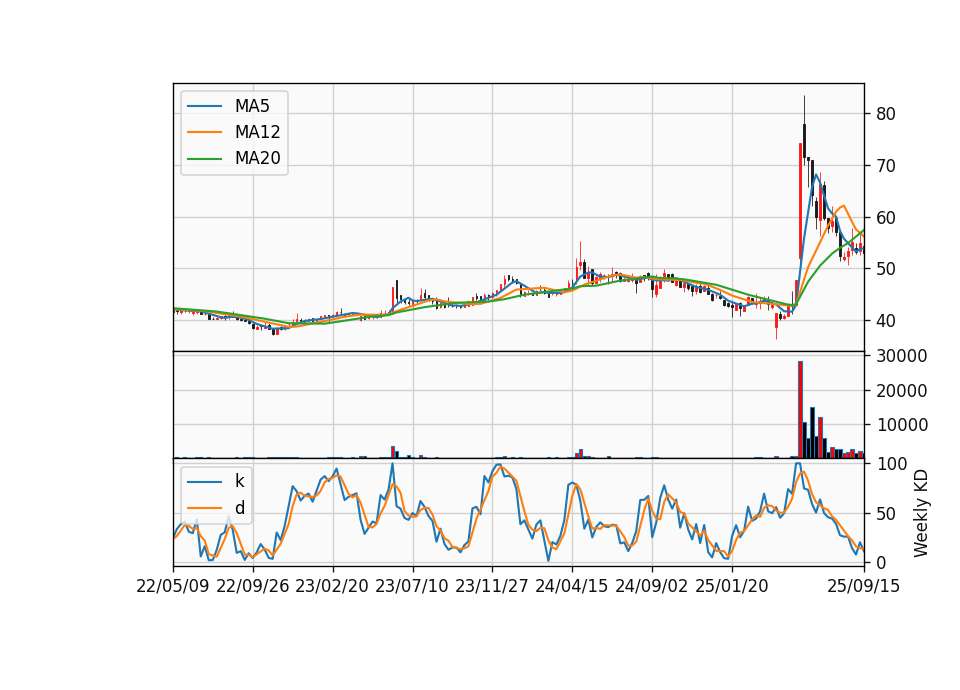
Task: Click the volume axis value 10000
Action: pos(901,425)
